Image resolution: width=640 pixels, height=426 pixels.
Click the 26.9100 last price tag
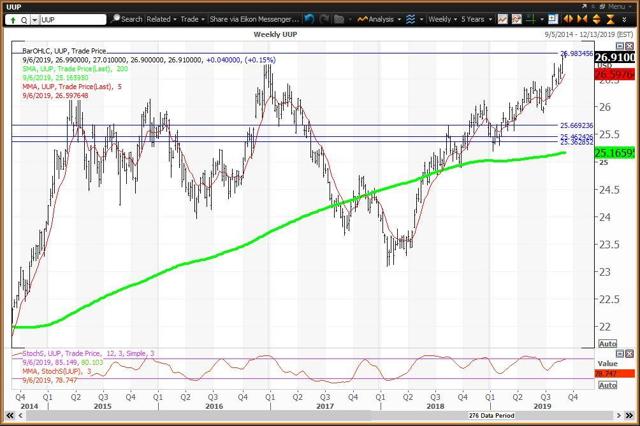(615, 57)
